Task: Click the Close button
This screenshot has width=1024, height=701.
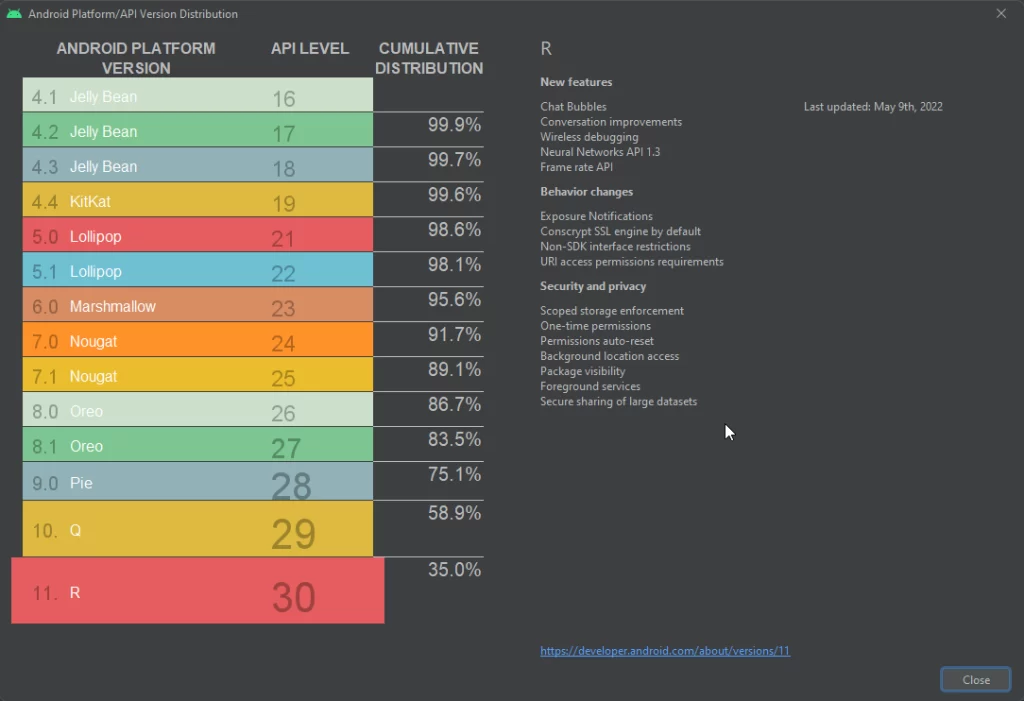Action: point(975,679)
